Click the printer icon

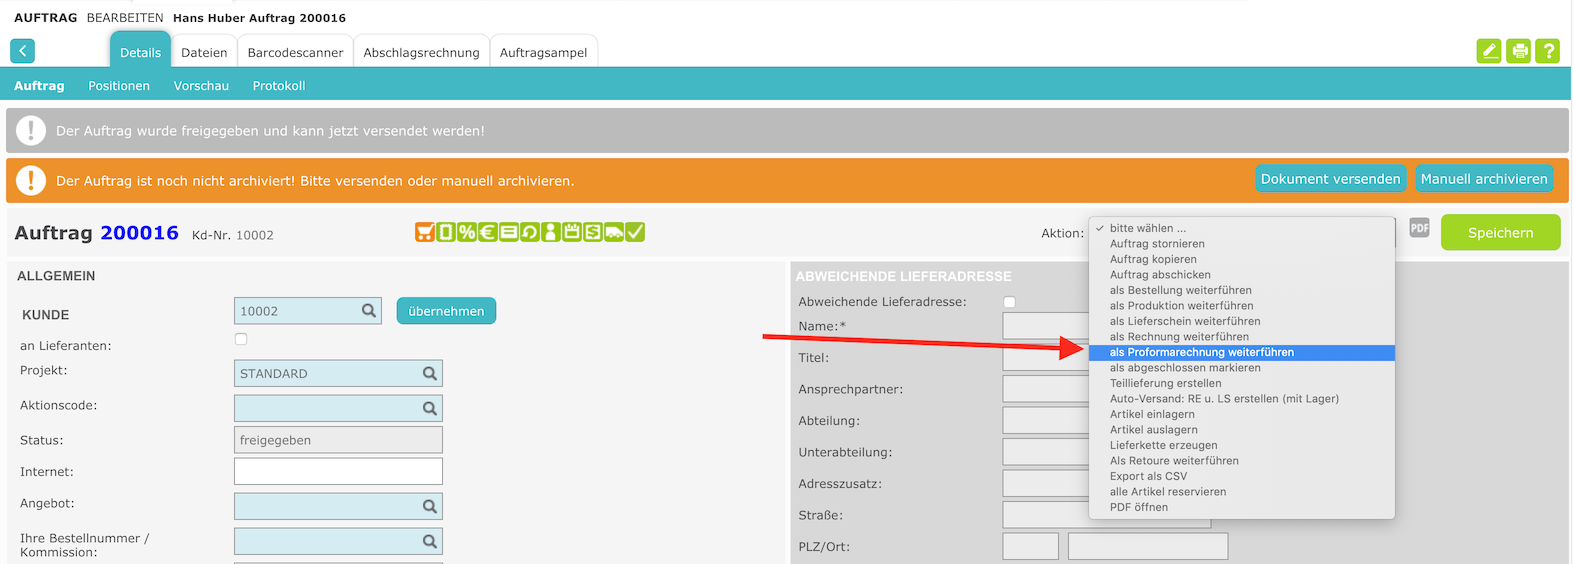tap(1518, 51)
